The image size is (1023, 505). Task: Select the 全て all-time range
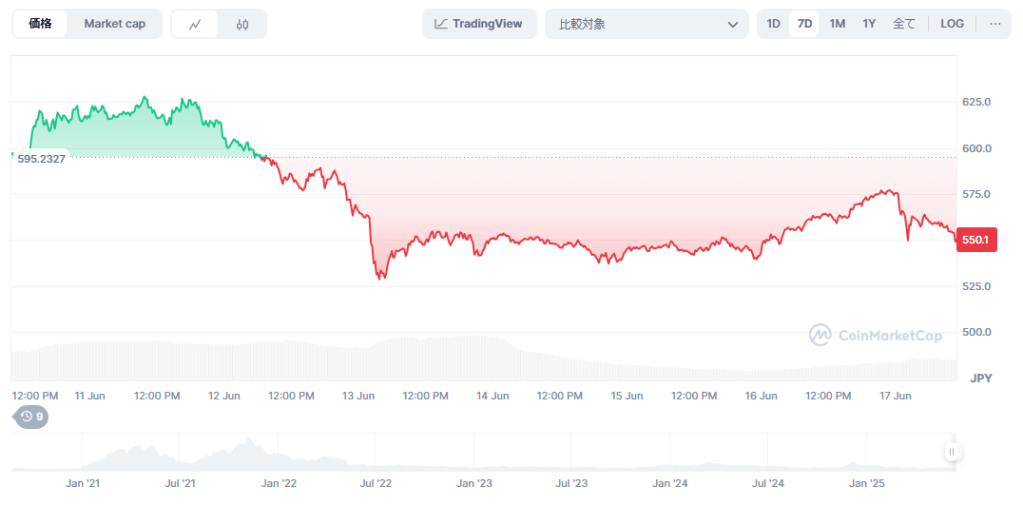(903, 24)
